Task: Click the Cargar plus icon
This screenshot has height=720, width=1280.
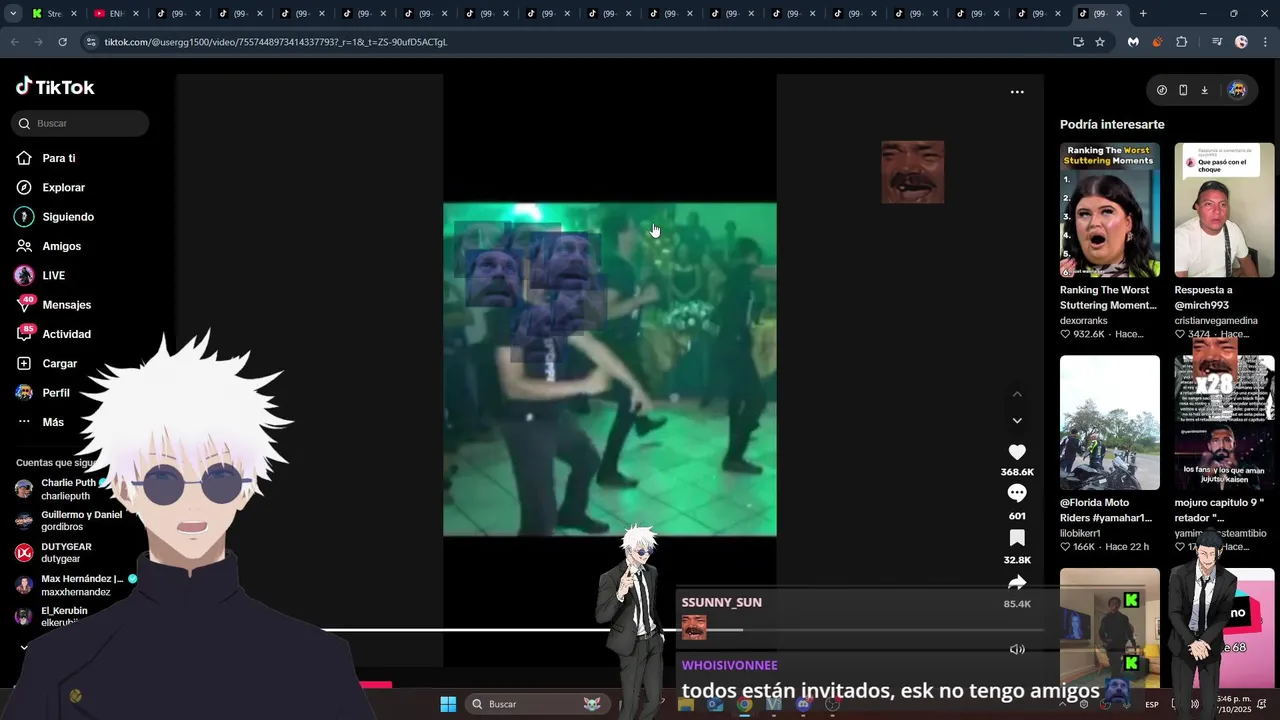Action: tap(24, 363)
